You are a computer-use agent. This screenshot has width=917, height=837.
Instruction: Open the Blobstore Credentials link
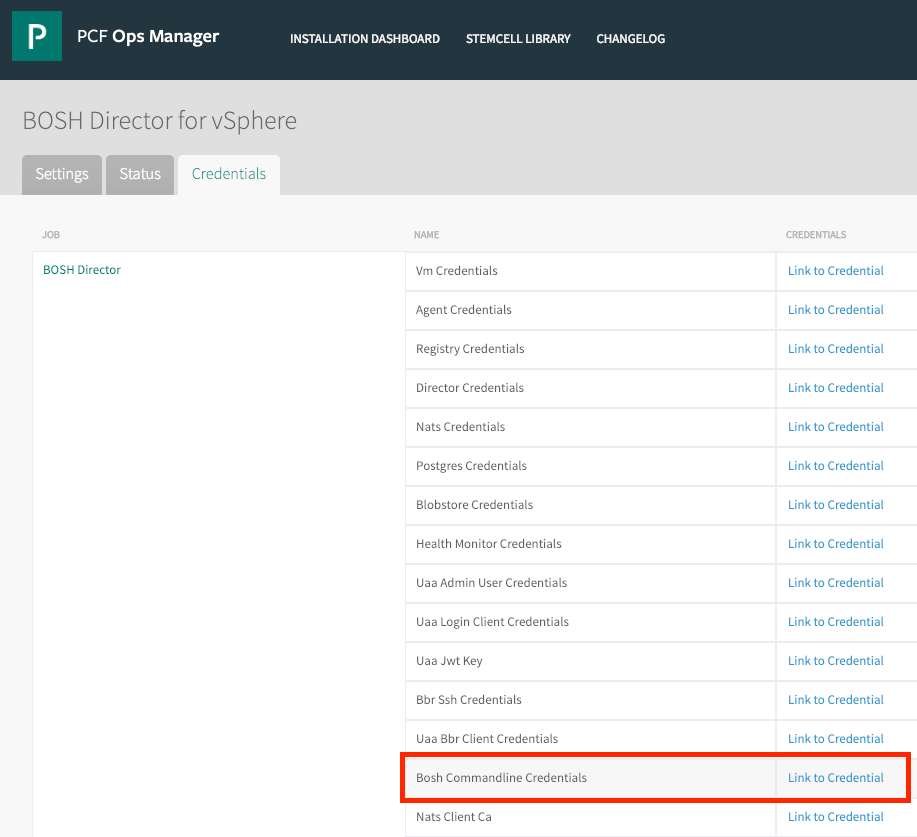835,504
